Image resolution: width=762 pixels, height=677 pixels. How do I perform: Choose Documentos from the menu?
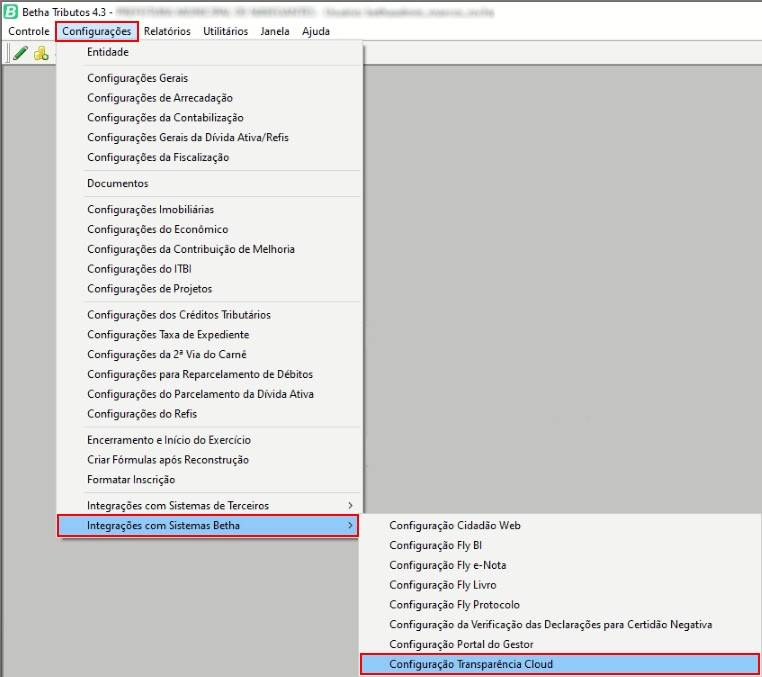(117, 183)
